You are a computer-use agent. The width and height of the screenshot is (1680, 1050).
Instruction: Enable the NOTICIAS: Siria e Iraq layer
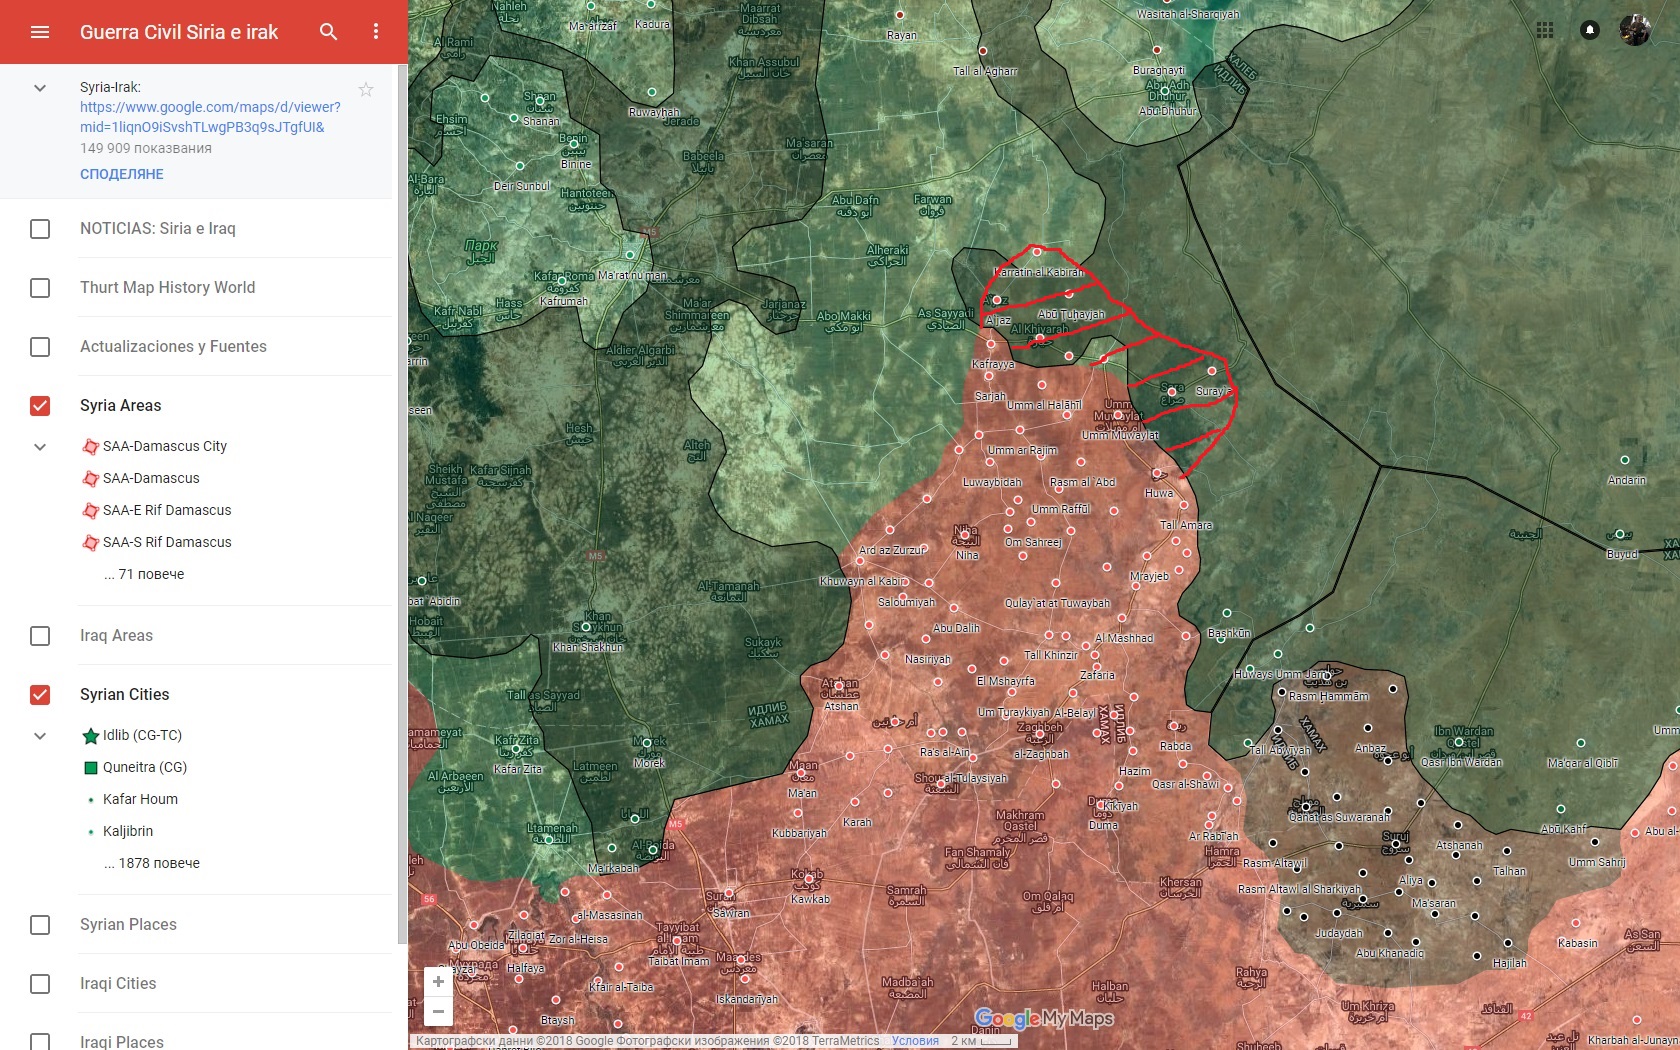pos(40,229)
